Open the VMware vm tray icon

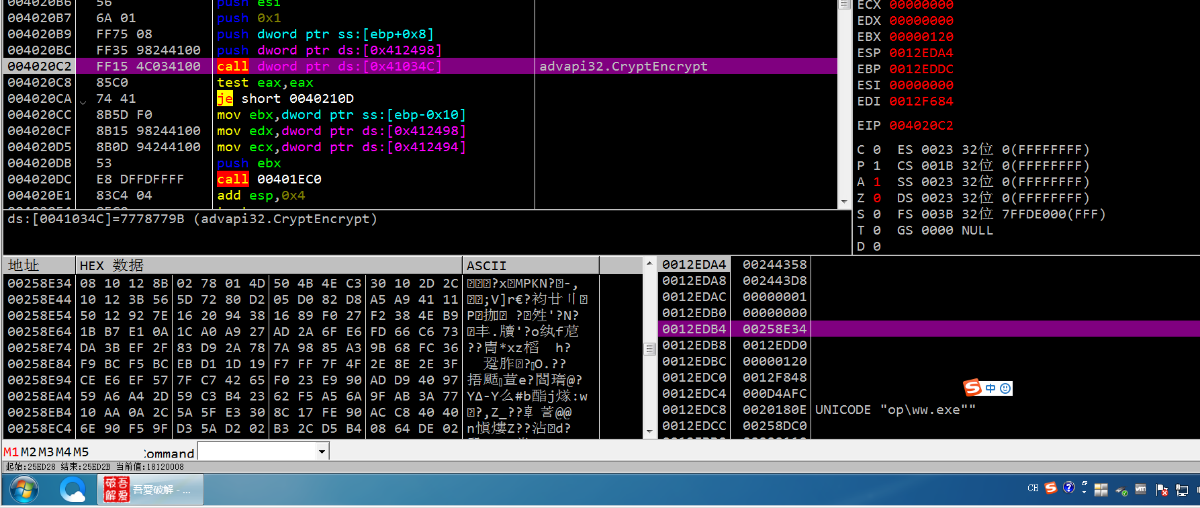point(1142,490)
